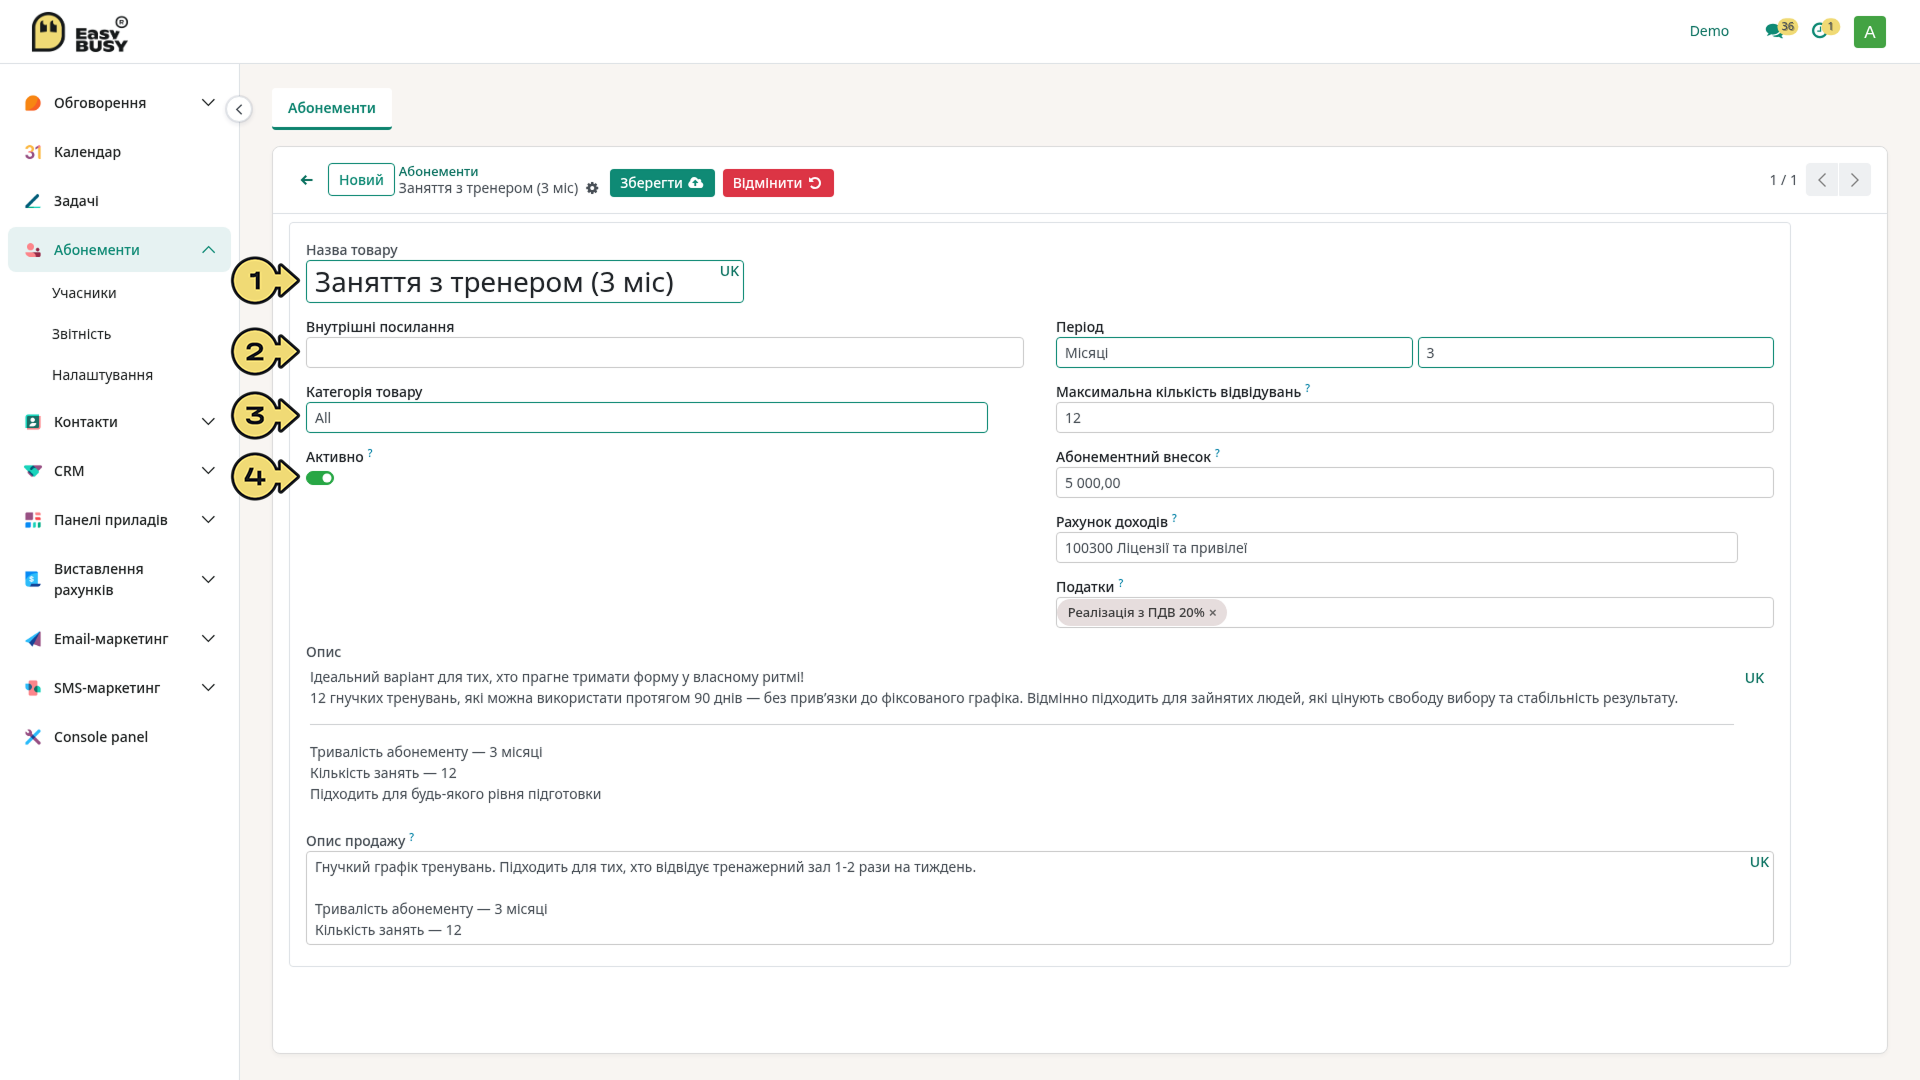
Task: Click the Абонементний внесок field 5 000,00
Action: (x=1414, y=483)
